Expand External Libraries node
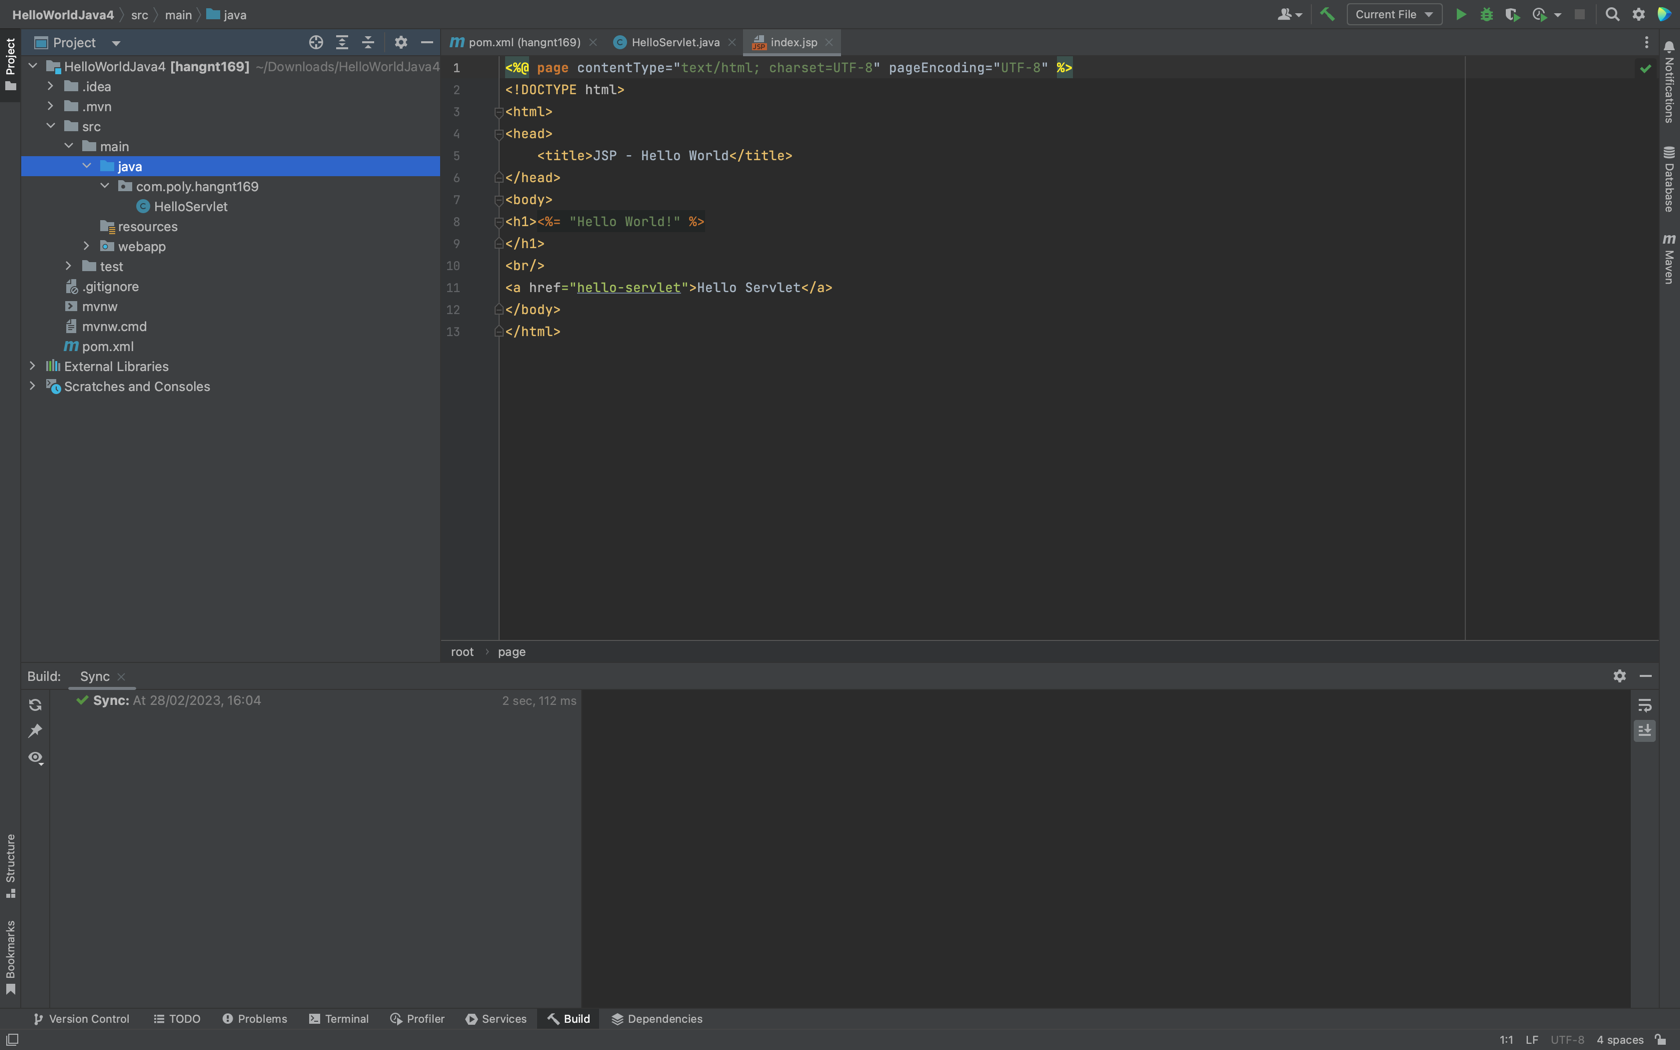Screen dimensions: 1680x1050 point(33,366)
